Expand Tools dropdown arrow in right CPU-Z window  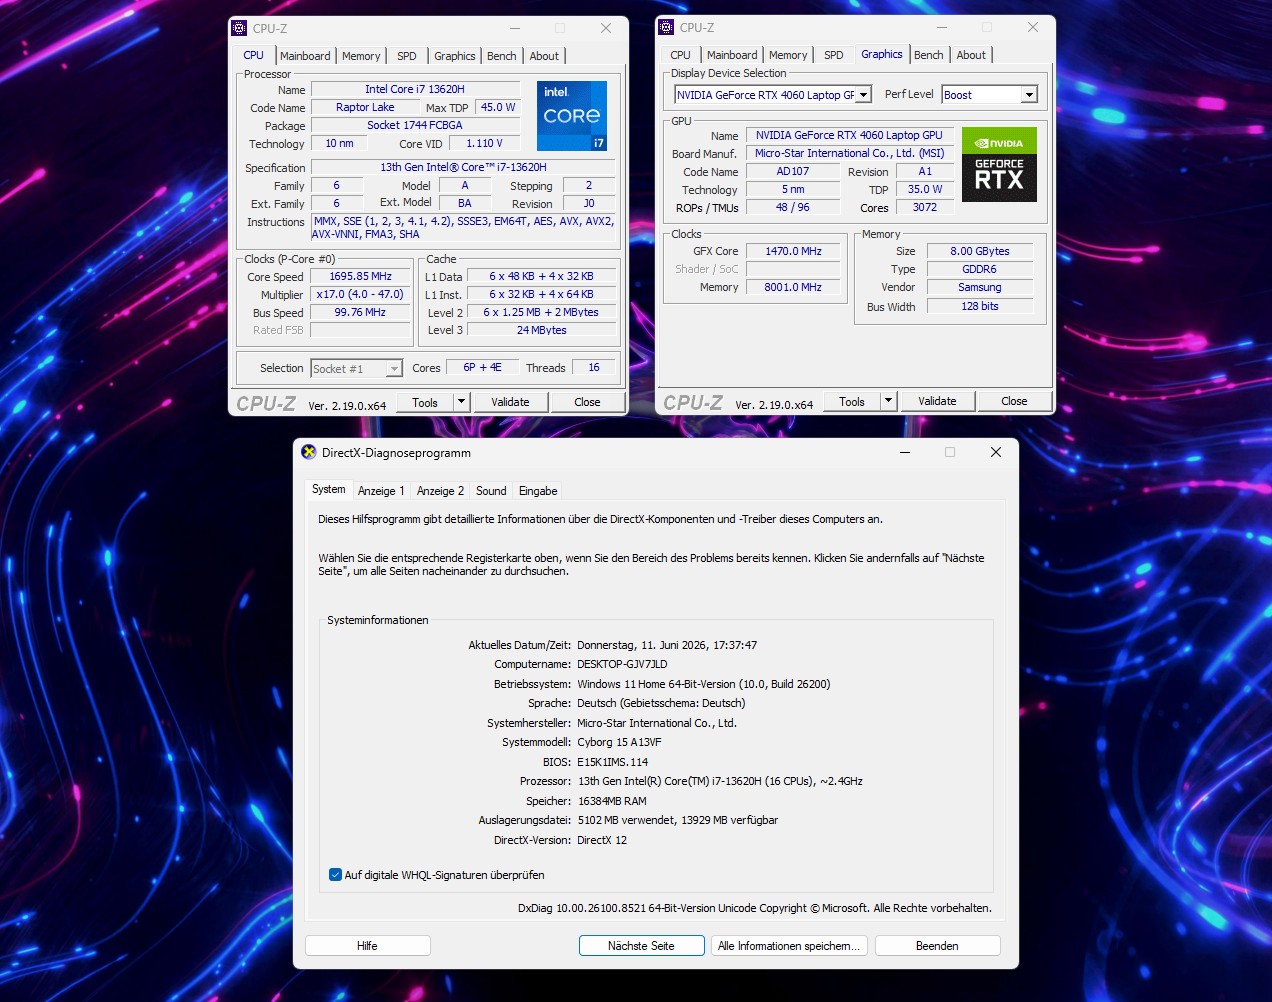point(888,401)
